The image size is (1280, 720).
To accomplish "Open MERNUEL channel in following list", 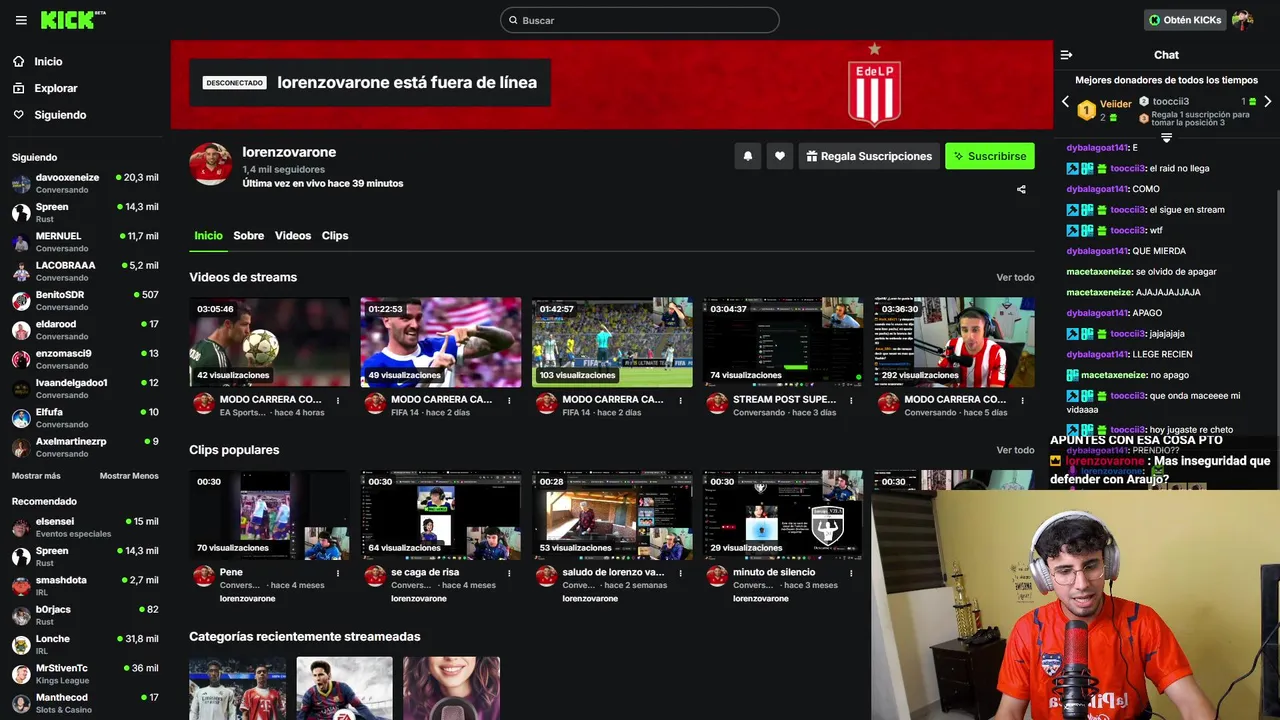I will [x=85, y=242].
